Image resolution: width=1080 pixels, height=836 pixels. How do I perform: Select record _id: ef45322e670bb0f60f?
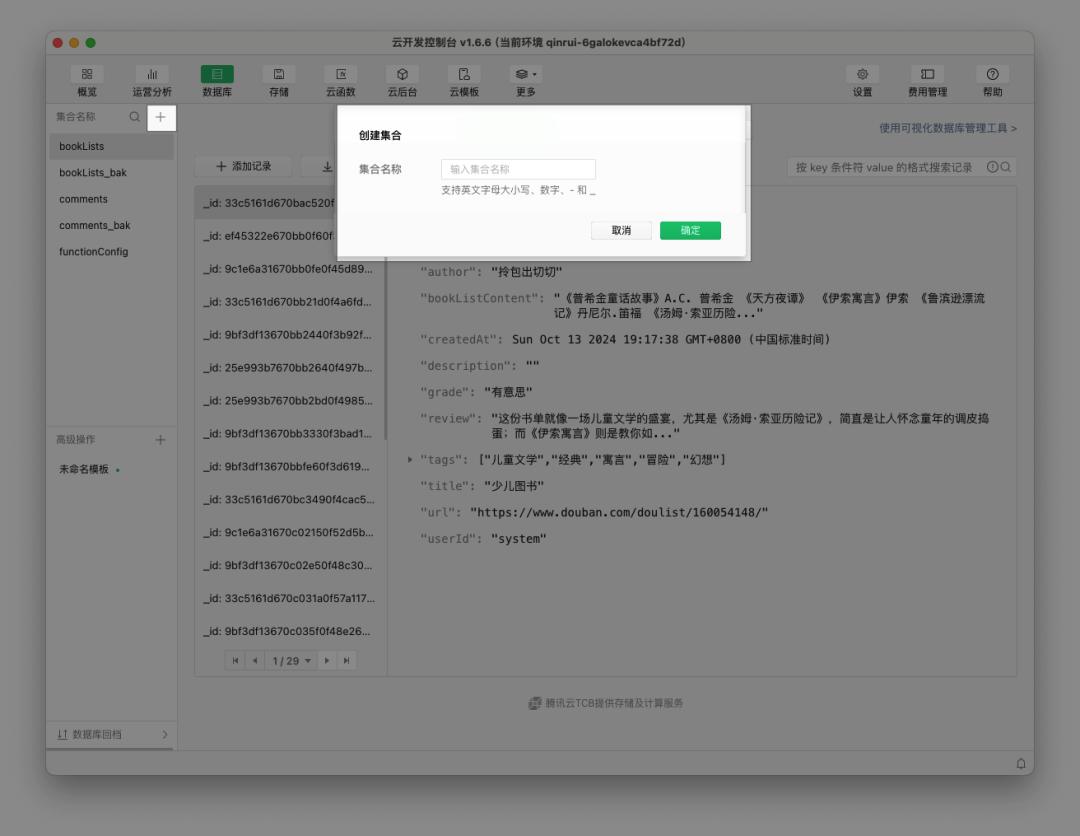tap(267, 236)
